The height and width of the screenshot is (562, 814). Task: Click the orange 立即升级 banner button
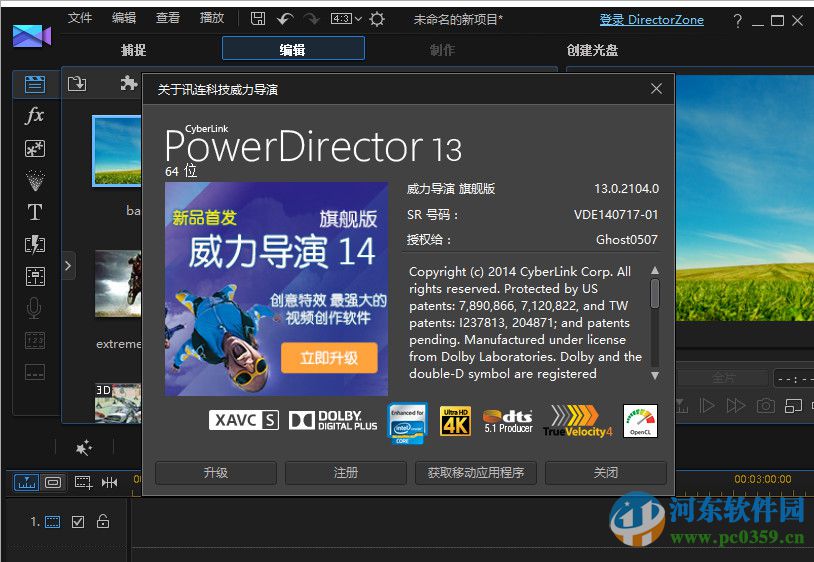pyautogui.click(x=329, y=358)
